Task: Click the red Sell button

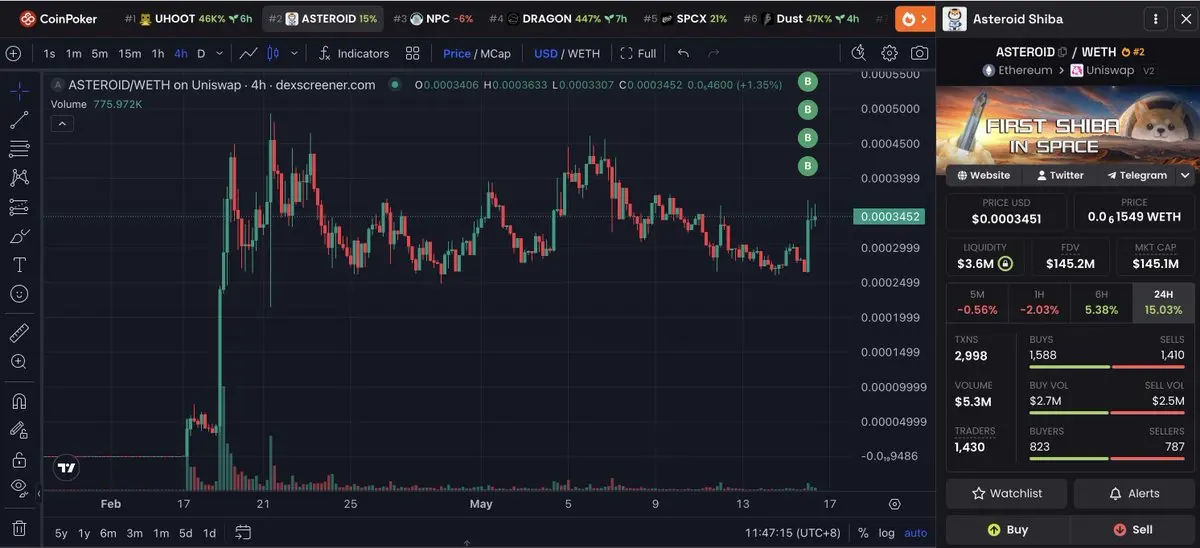Action: coord(1132,530)
